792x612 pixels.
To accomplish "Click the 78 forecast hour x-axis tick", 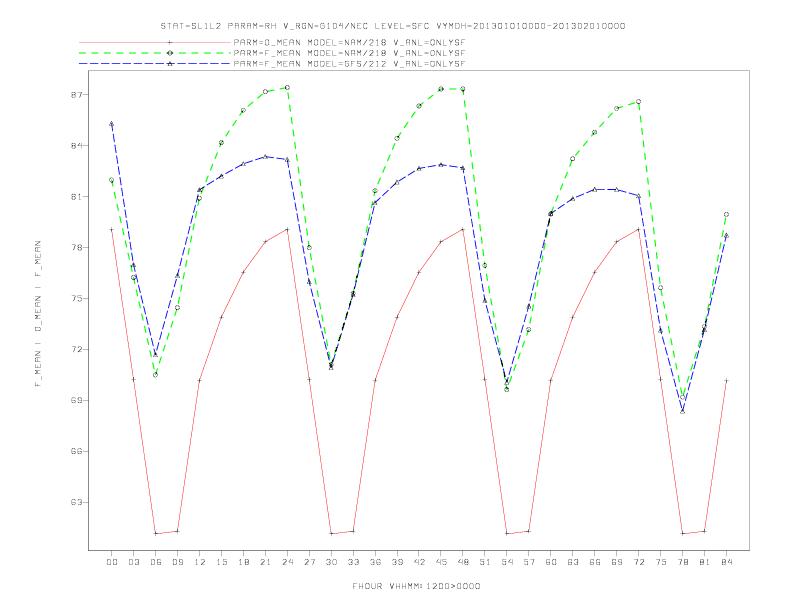I will point(683,562).
